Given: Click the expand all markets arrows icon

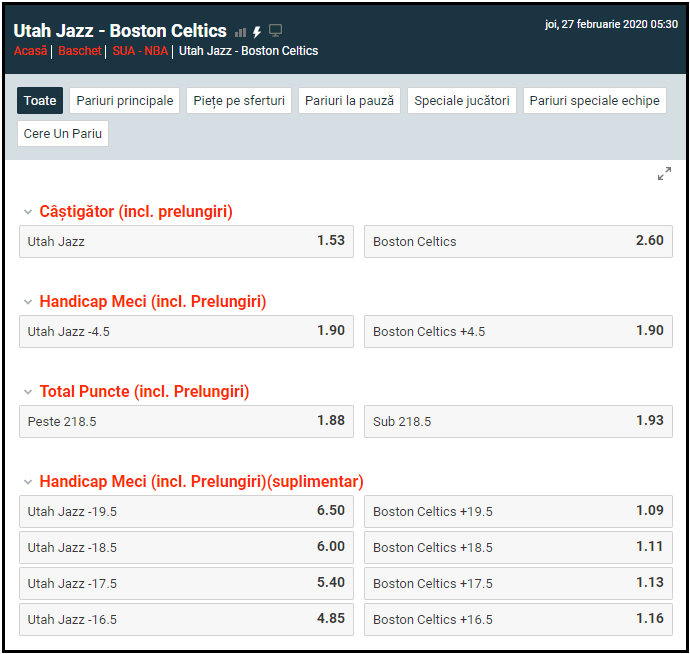Looking at the screenshot, I should pos(664,174).
